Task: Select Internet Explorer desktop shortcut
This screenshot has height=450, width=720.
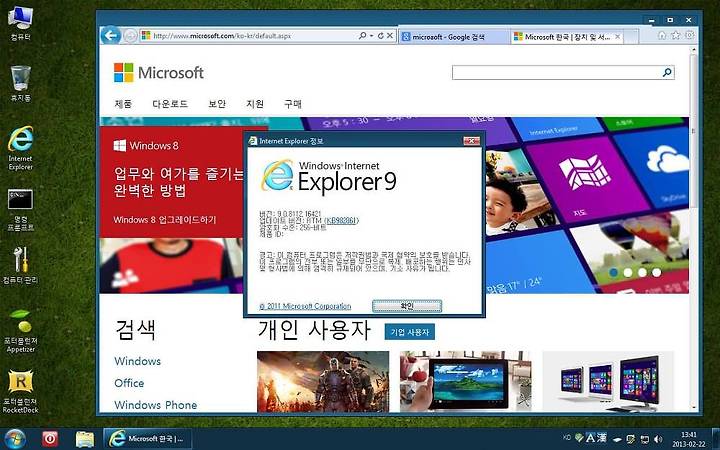Action: click(21, 148)
